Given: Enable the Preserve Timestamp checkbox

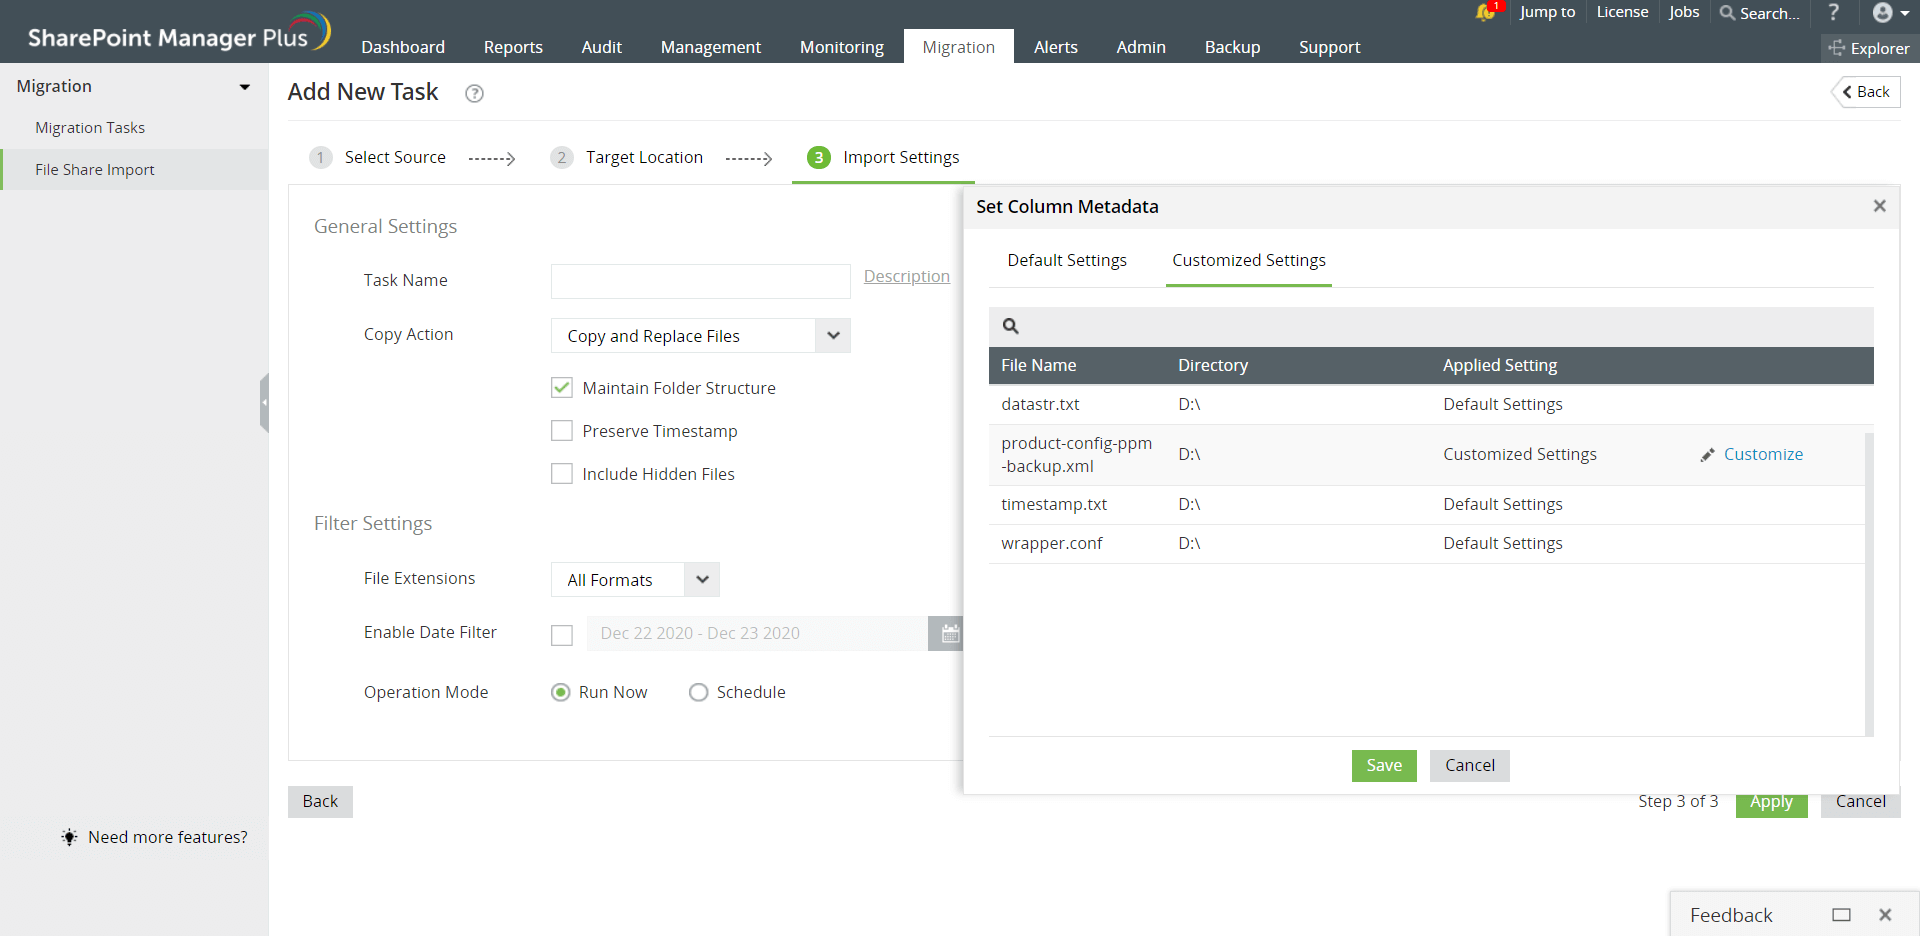Looking at the screenshot, I should coord(562,431).
